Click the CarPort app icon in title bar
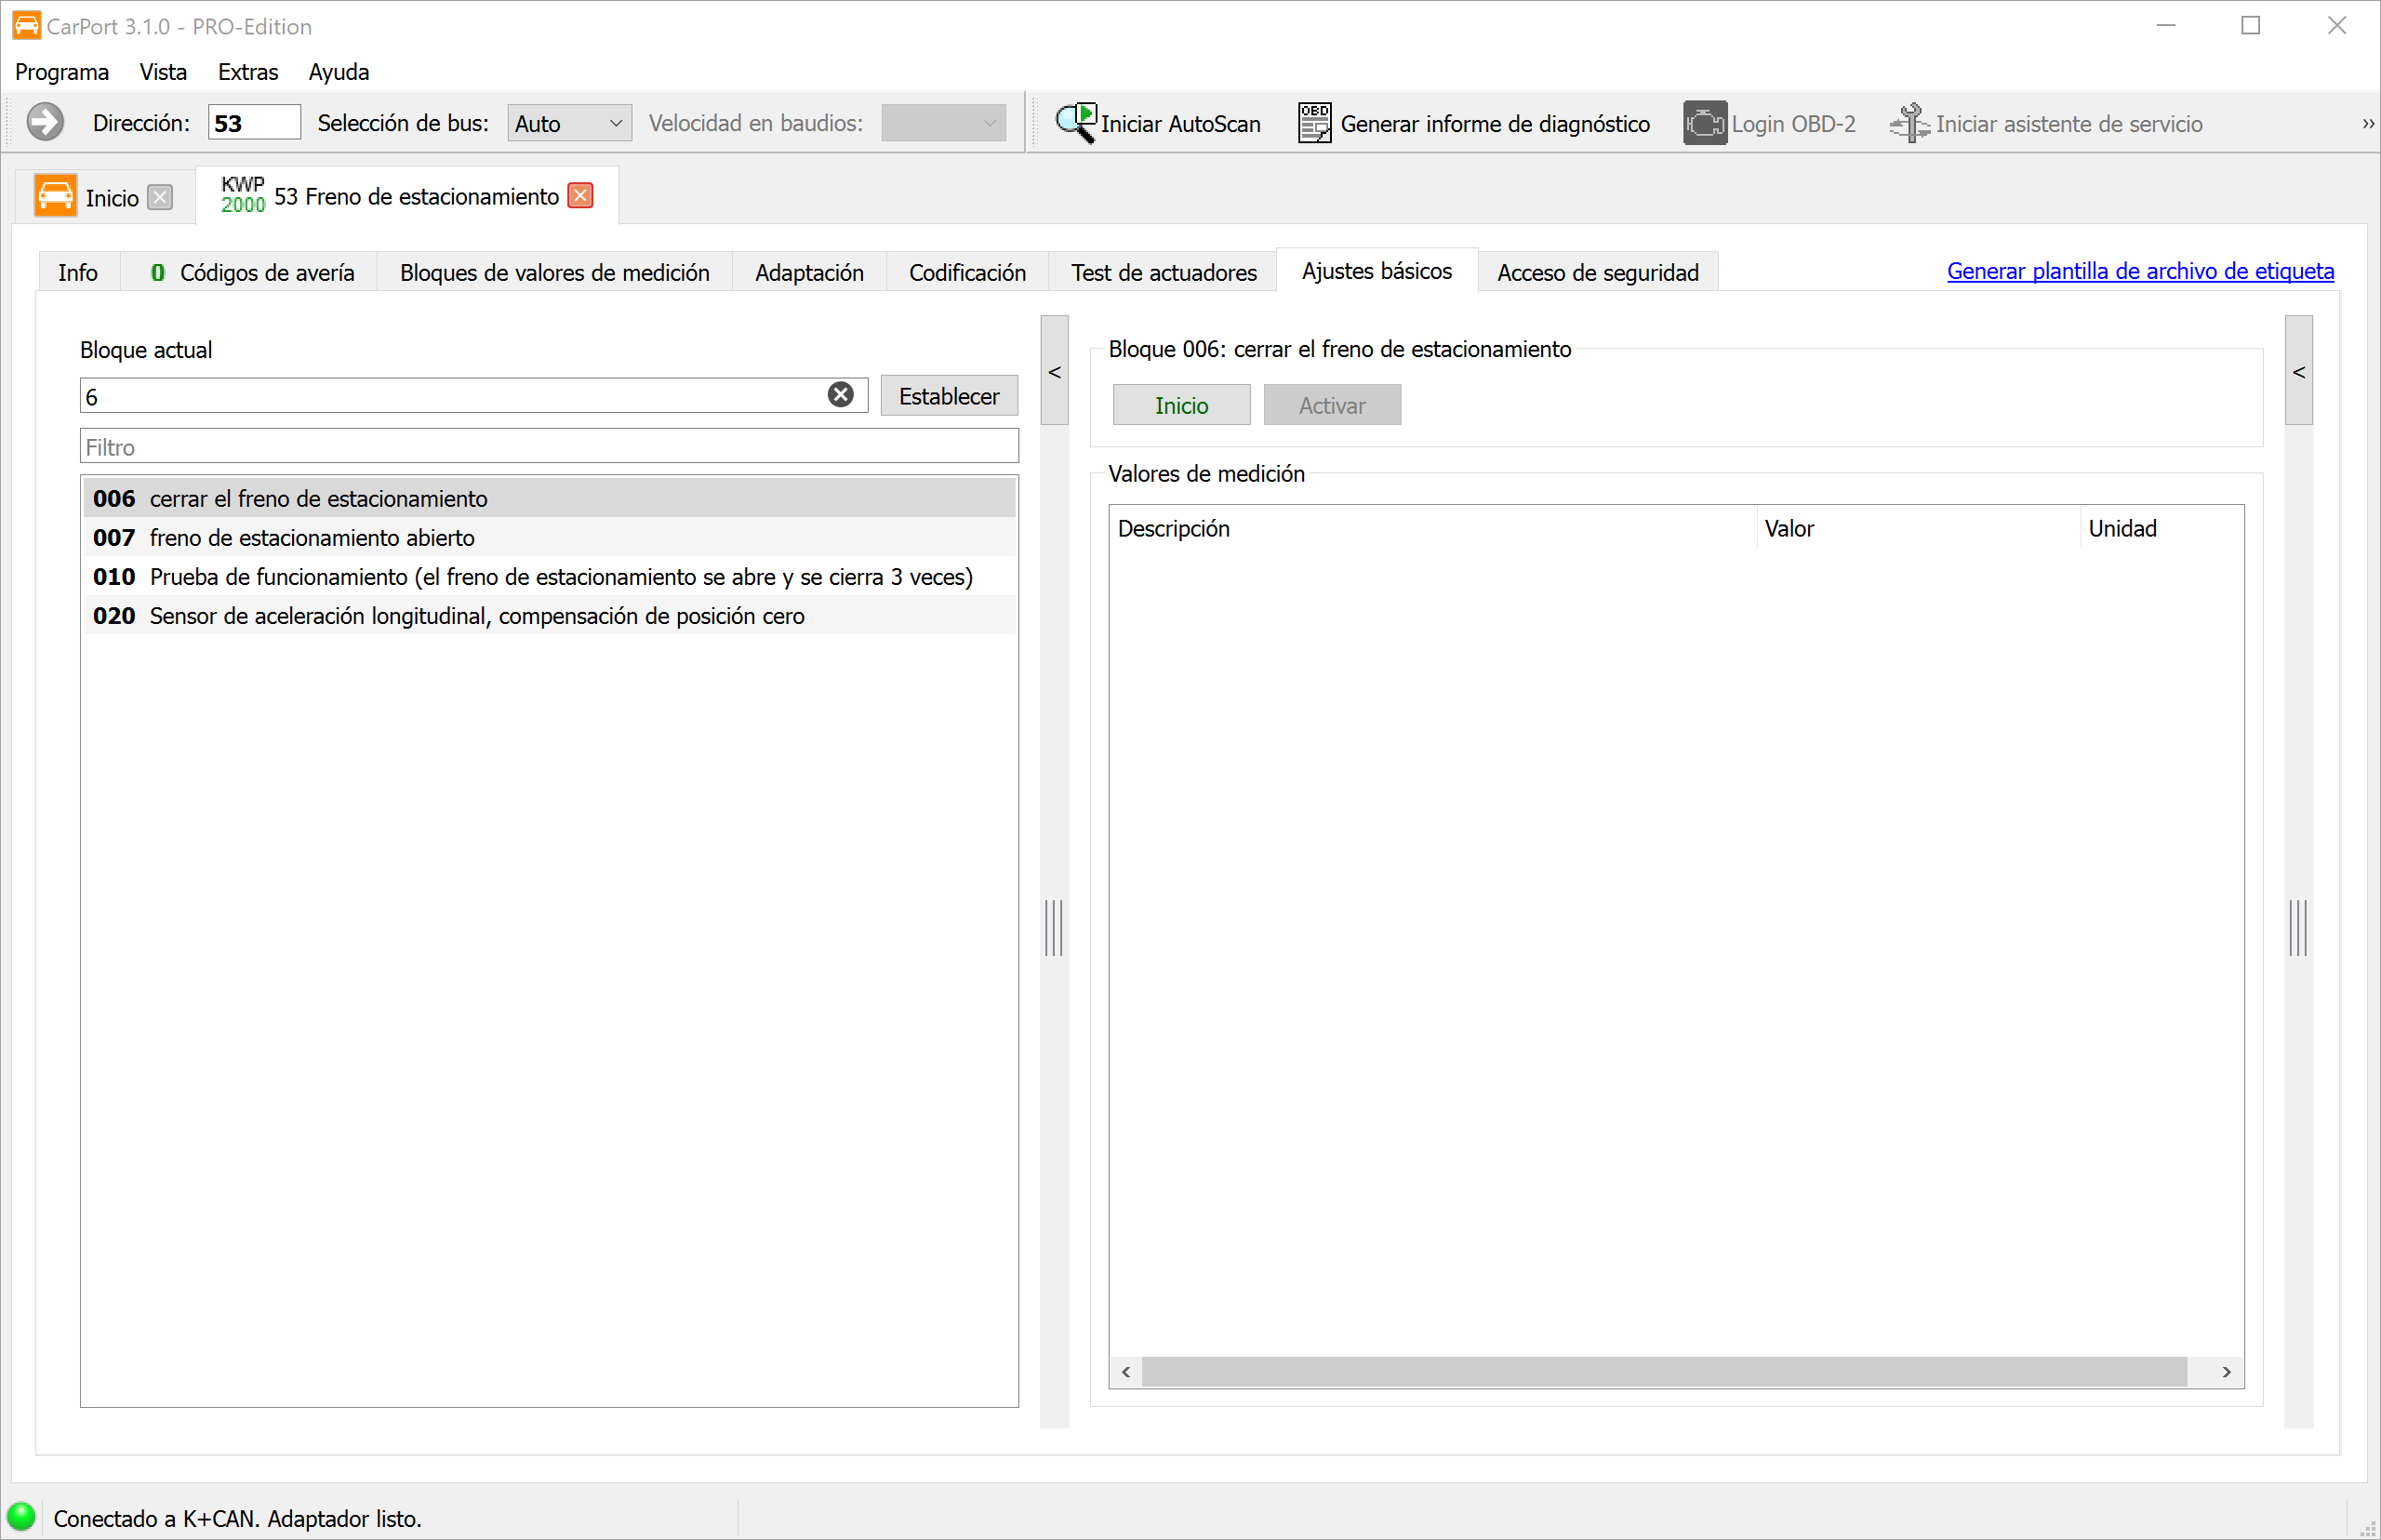This screenshot has width=2381, height=1540. click(27, 25)
